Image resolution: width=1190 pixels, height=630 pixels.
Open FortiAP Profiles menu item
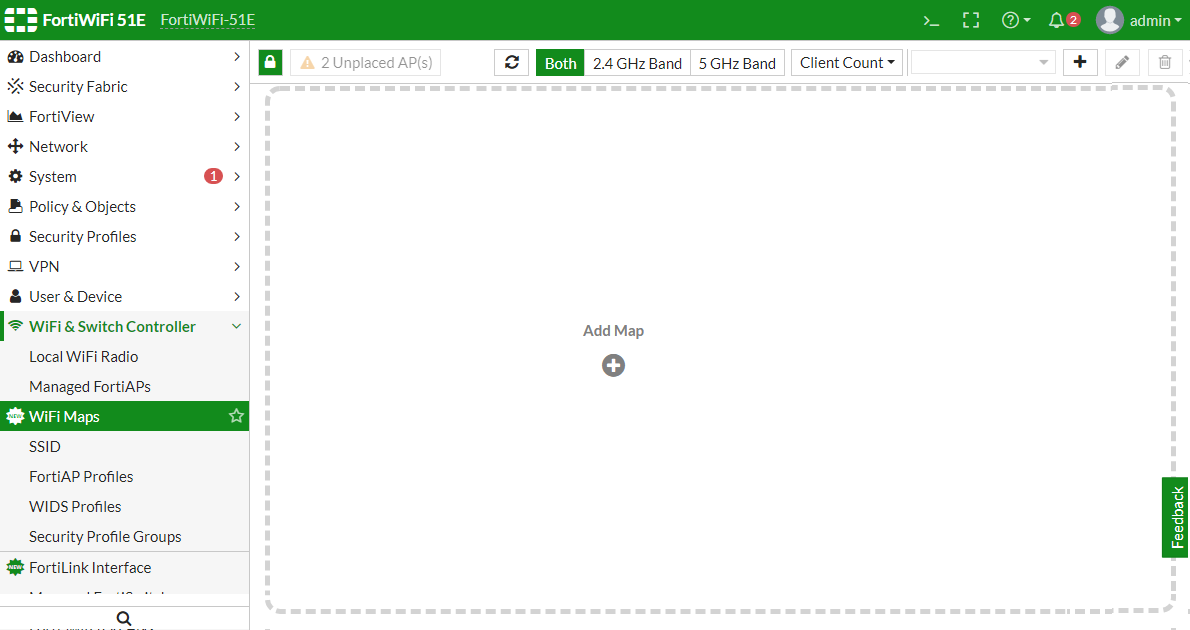tap(124, 477)
